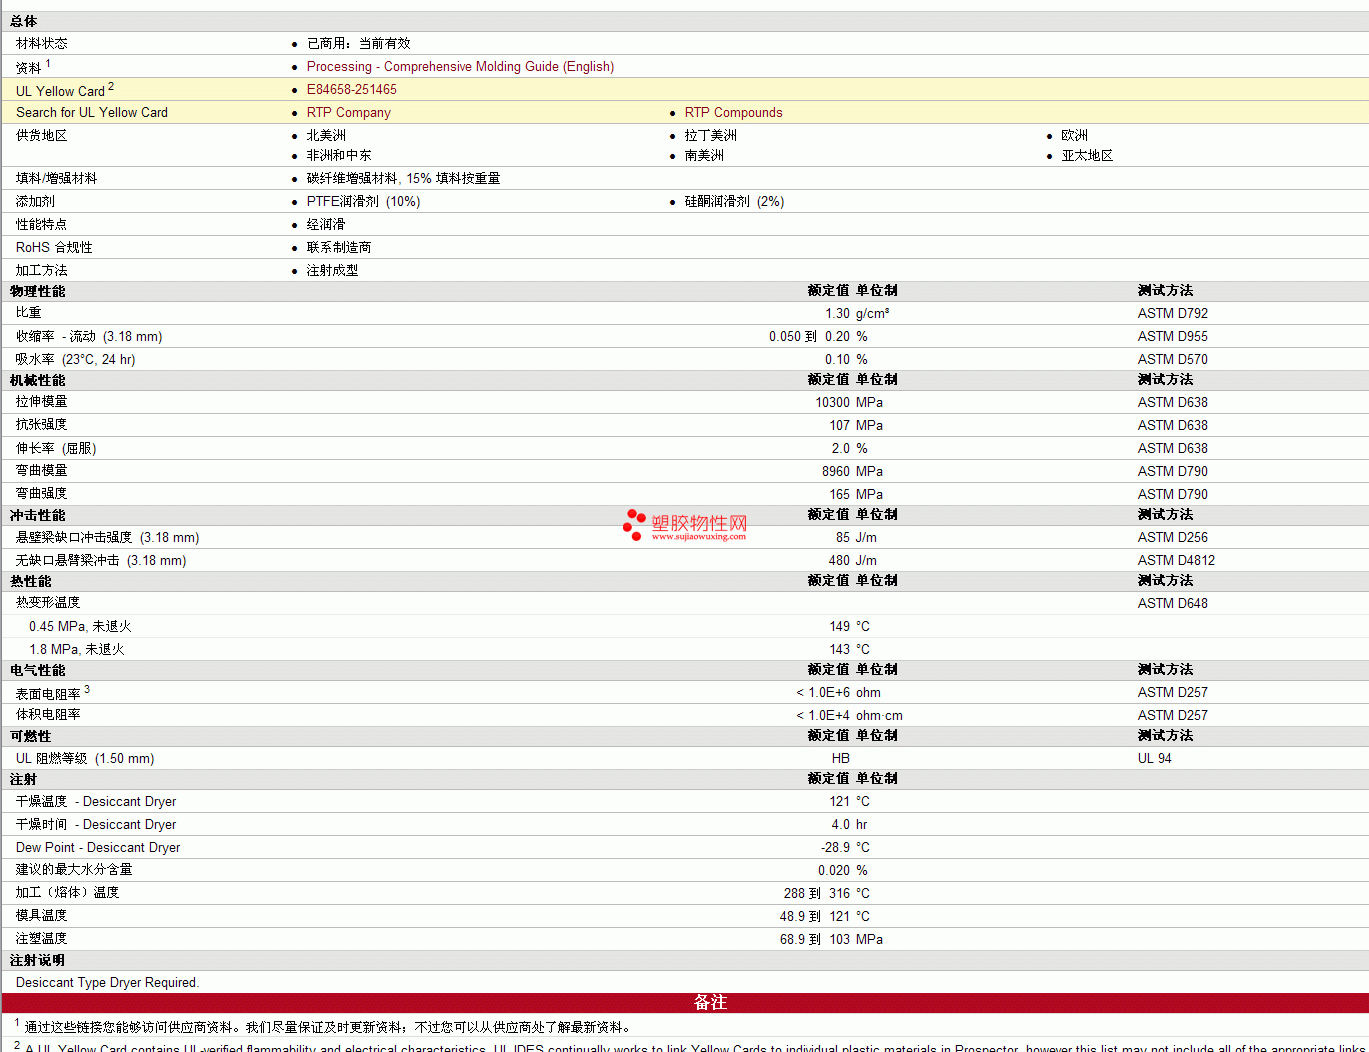Click the 硅酮润滑剂 (2%) additive
Image resolution: width=1369 pixels, height=1052 pixels.
(734, 201)
